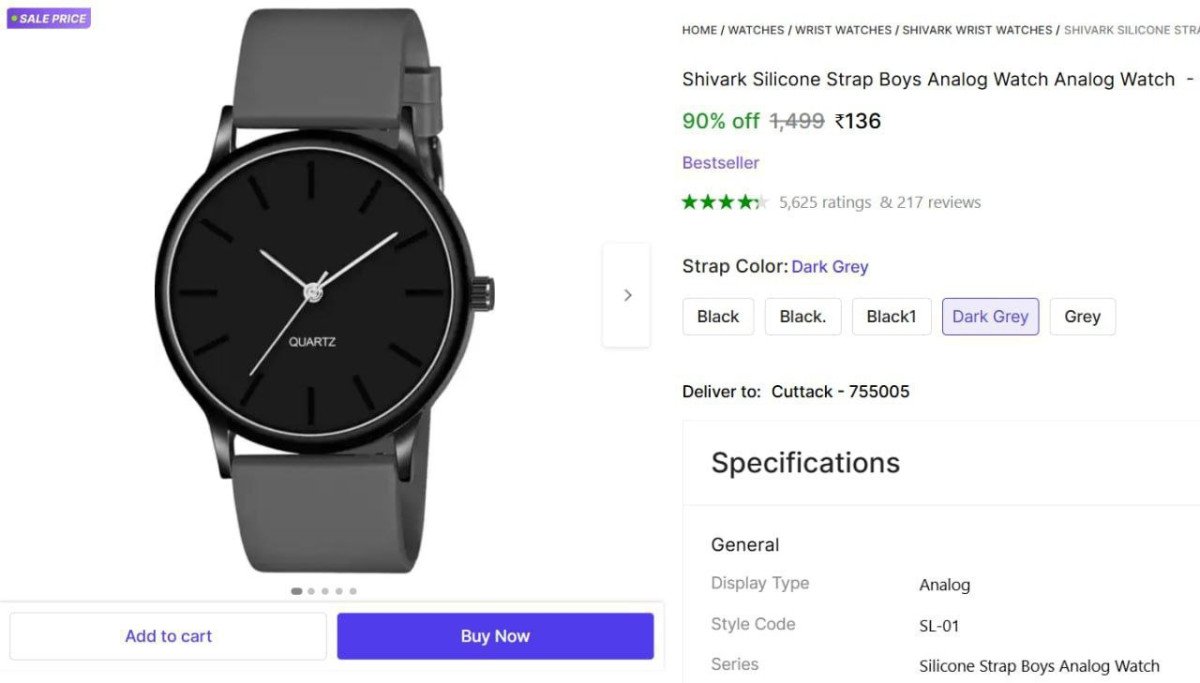Open Wrist Watches breadcrumb
The width and height of the screenshot is (1200, 683).
click(x=843, y=30)
